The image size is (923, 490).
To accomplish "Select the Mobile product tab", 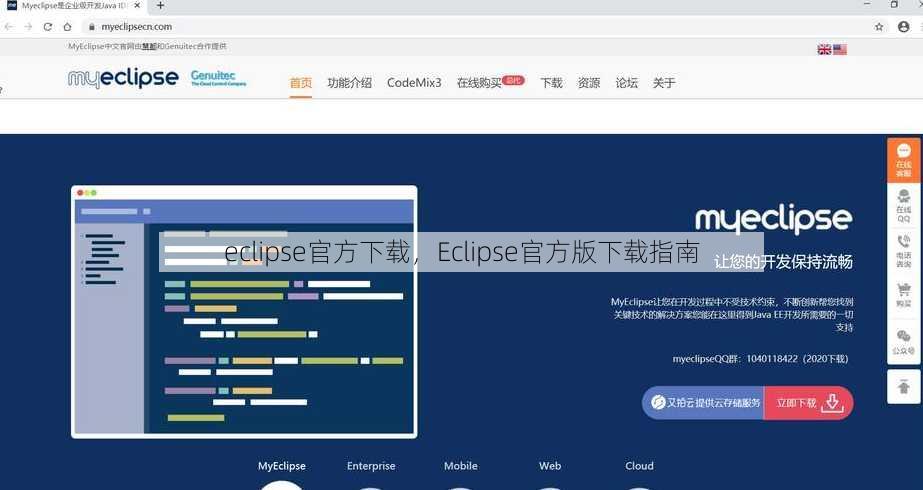I will [x=461, y=466].
